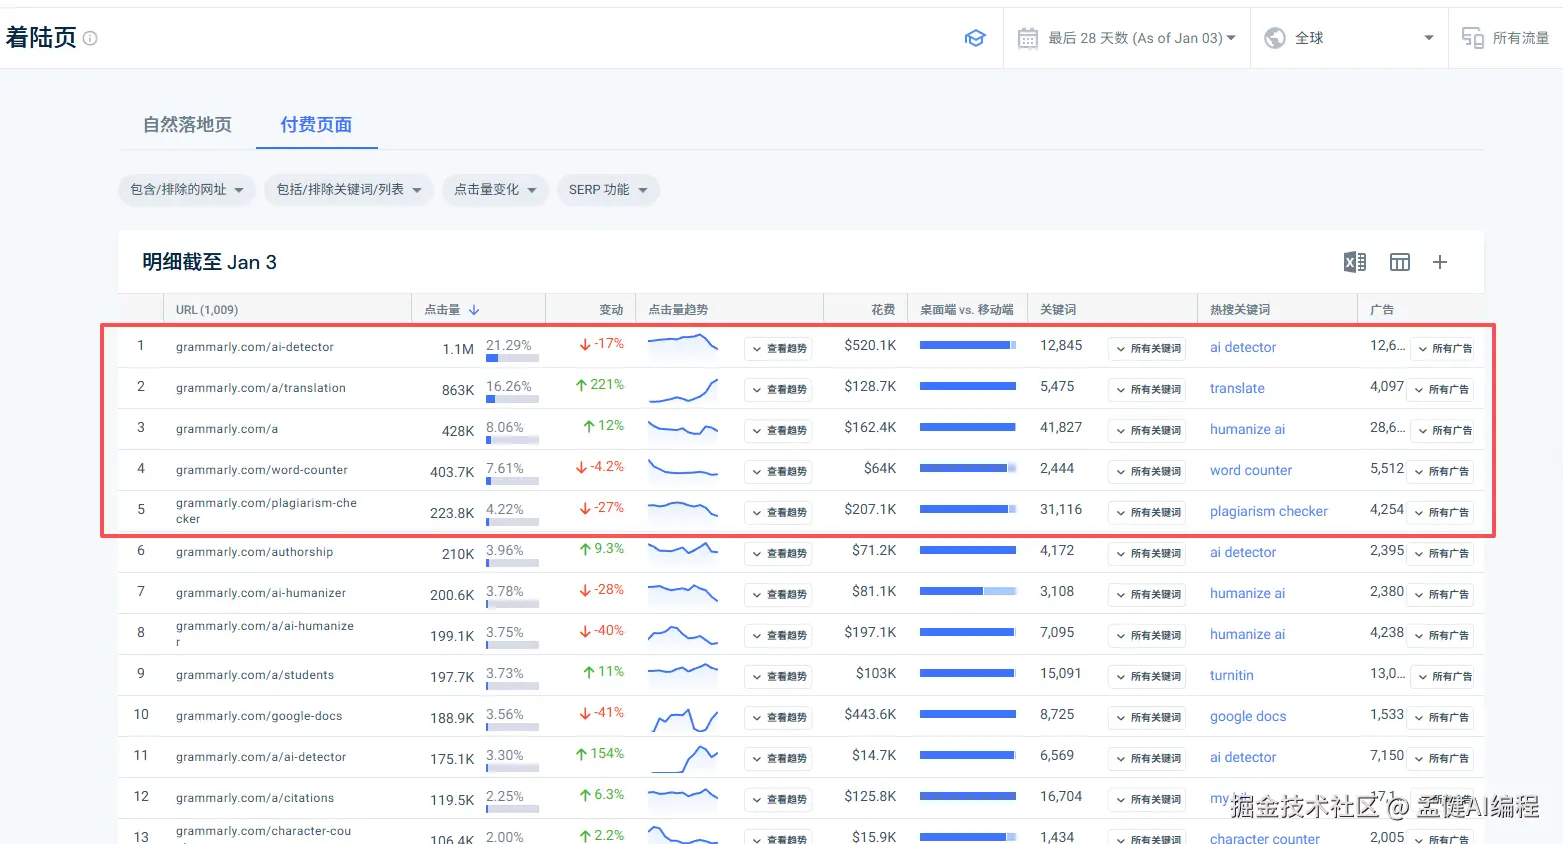Click the 桌面端 vs. 移动端 column header
The height and width of the screenshot is (844, 1563).
(967, 310)
